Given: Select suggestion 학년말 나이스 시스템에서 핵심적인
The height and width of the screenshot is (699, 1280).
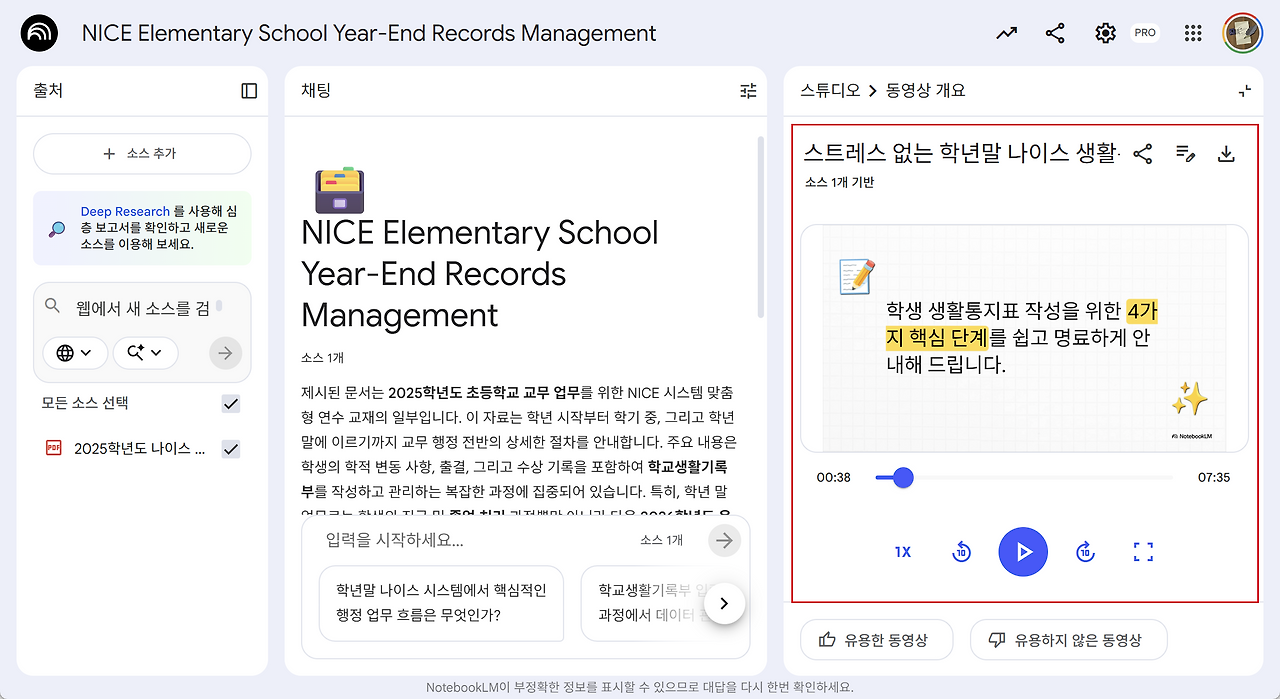Looking at the screenshot, I should [x=441, y=603].
